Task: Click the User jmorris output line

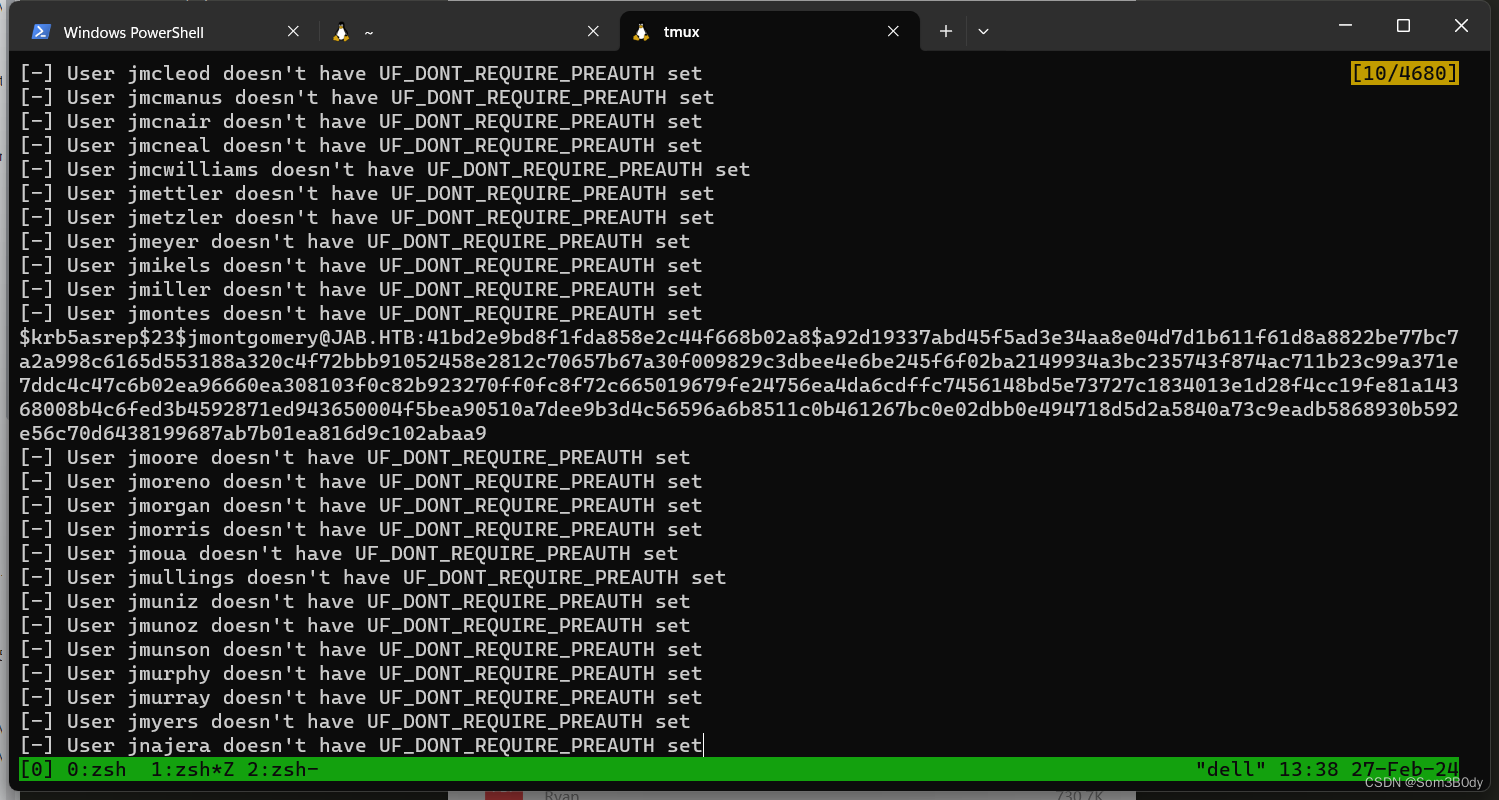Action: coord(361,529)
